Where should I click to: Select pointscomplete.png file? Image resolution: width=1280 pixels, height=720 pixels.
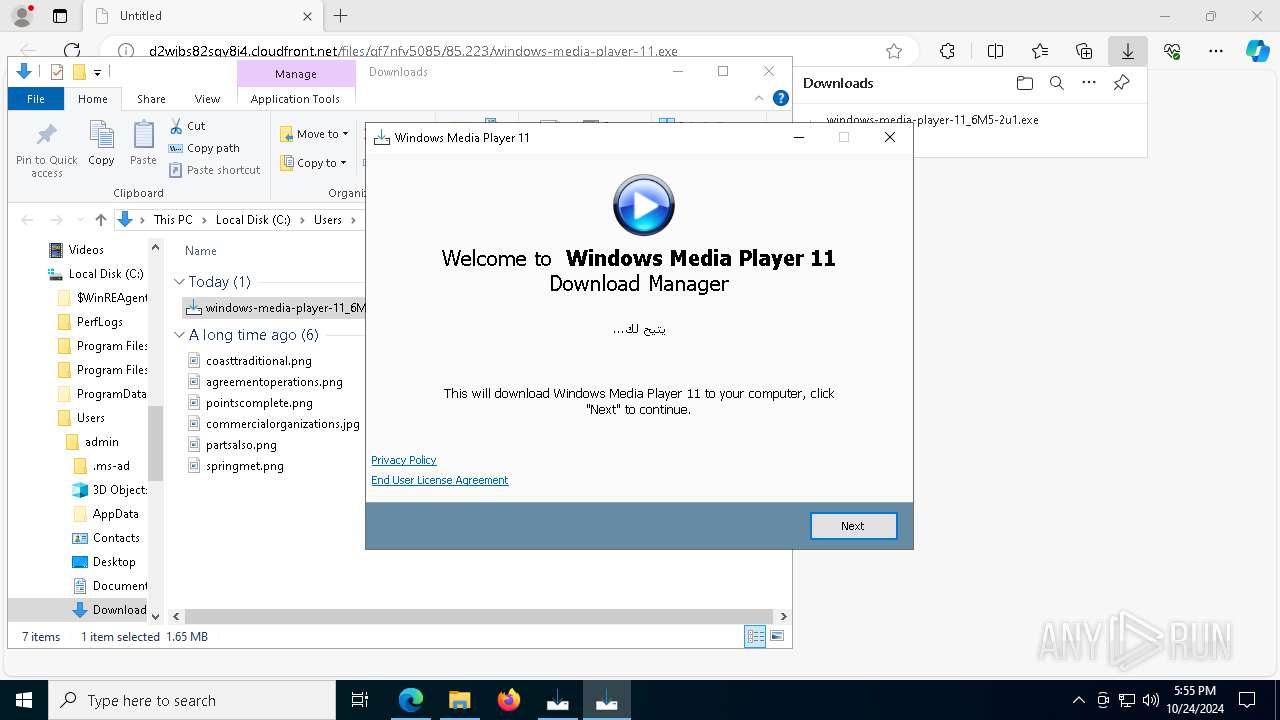(x=259, y=403)
